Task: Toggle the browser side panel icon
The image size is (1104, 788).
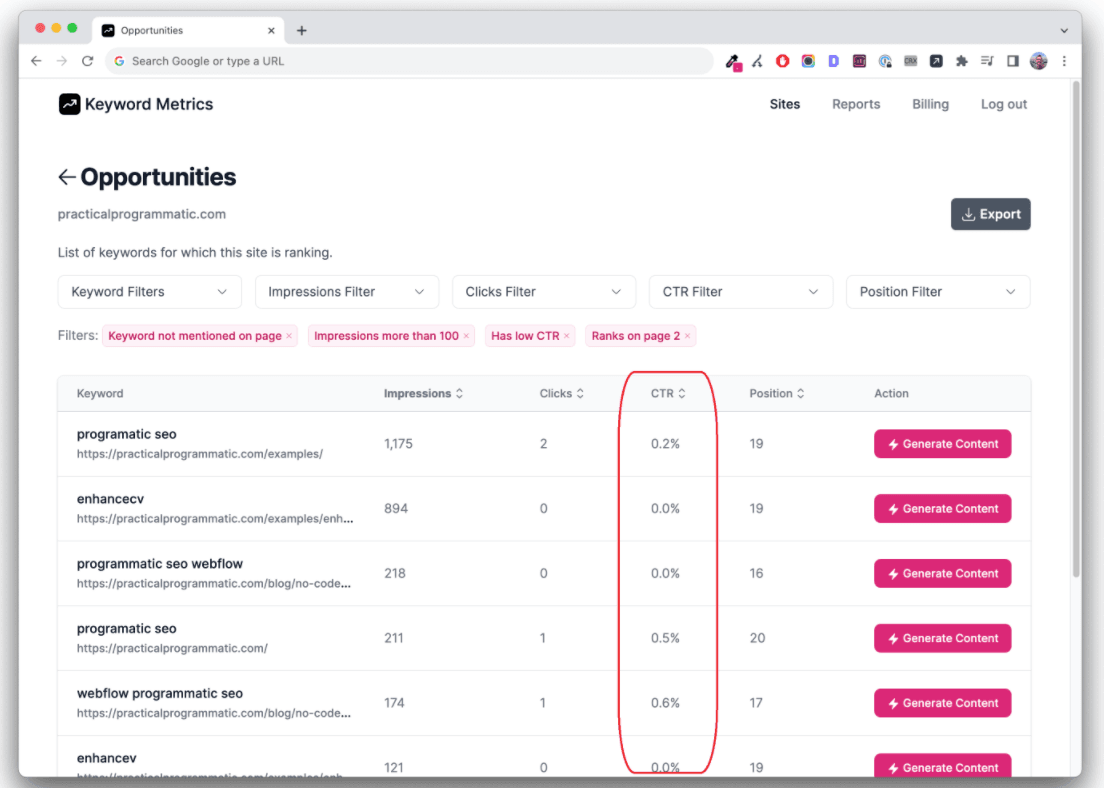Action: tap(1012, 61)
